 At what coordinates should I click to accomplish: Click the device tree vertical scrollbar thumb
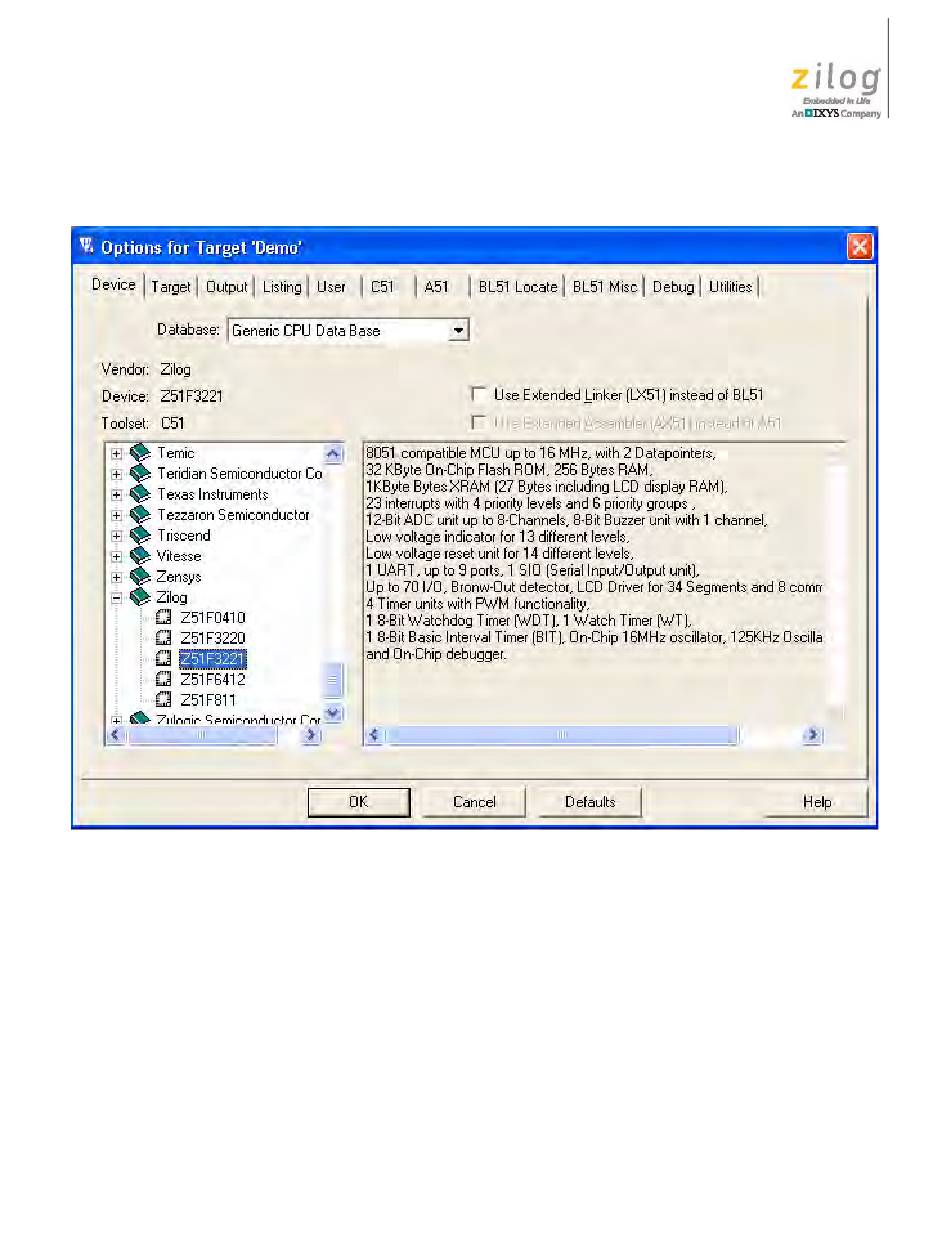click(333, 681)
